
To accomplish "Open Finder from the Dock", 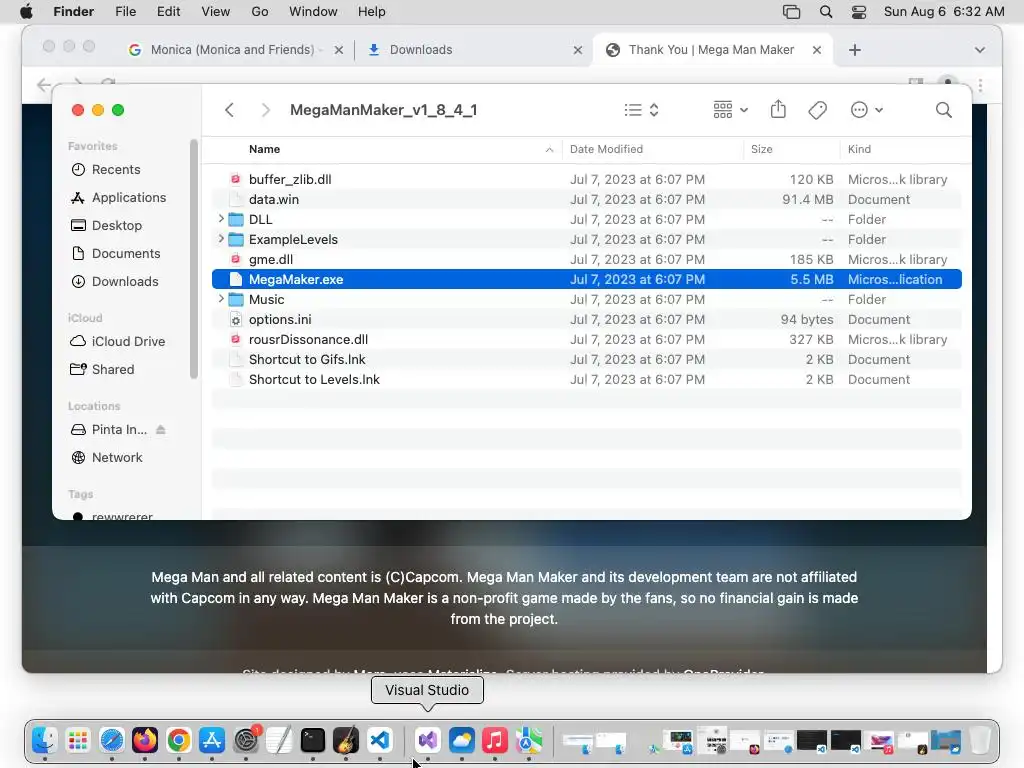I will pos(44,741).
